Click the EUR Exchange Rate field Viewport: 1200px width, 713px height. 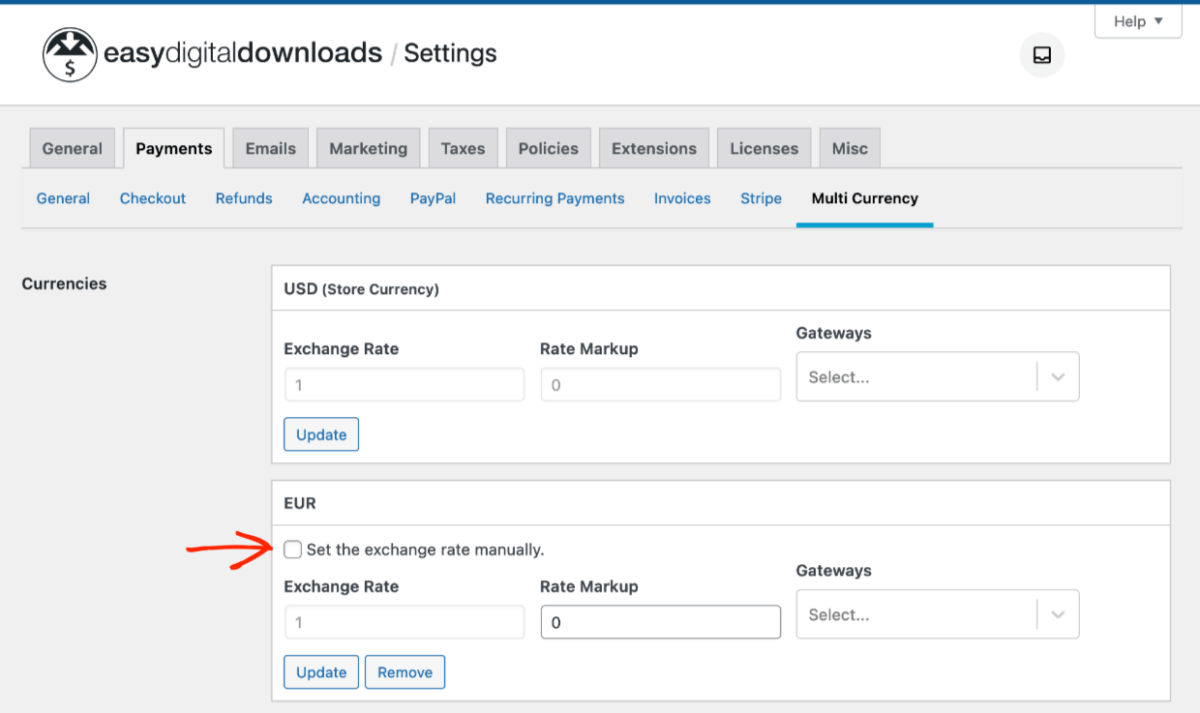(x=404, y=621)
